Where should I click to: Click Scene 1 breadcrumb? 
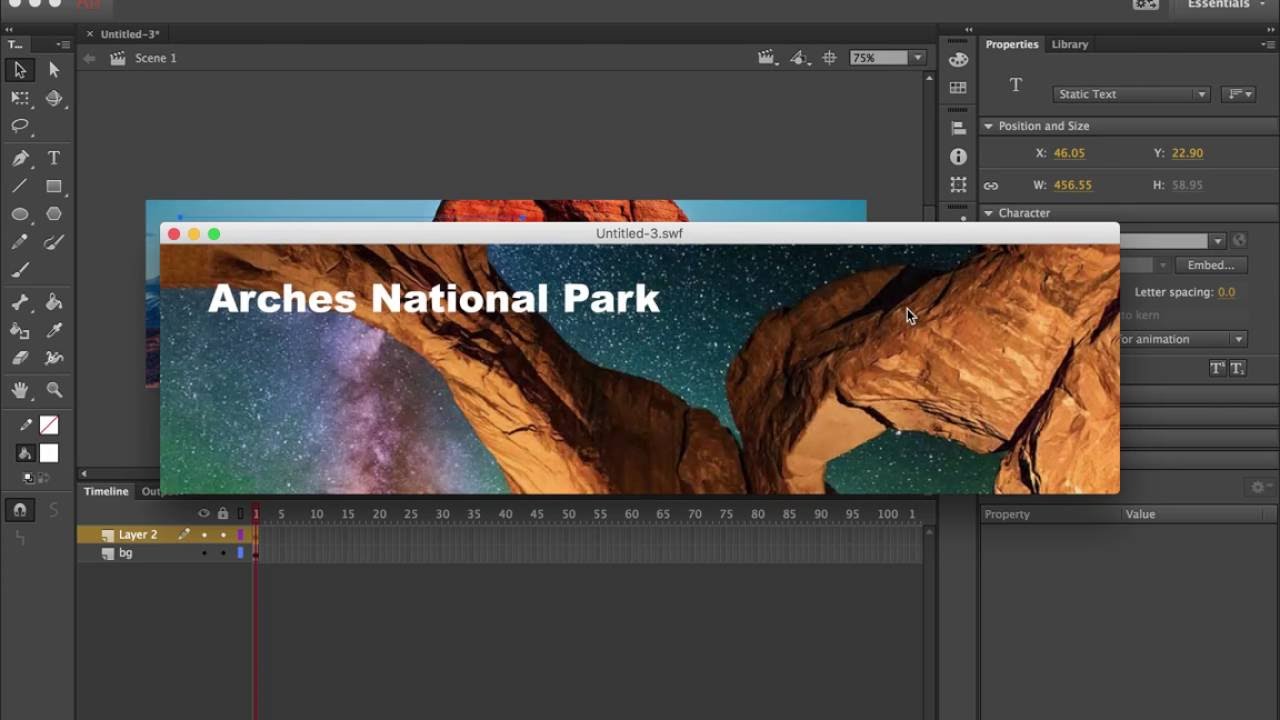(x=155, y=58)
